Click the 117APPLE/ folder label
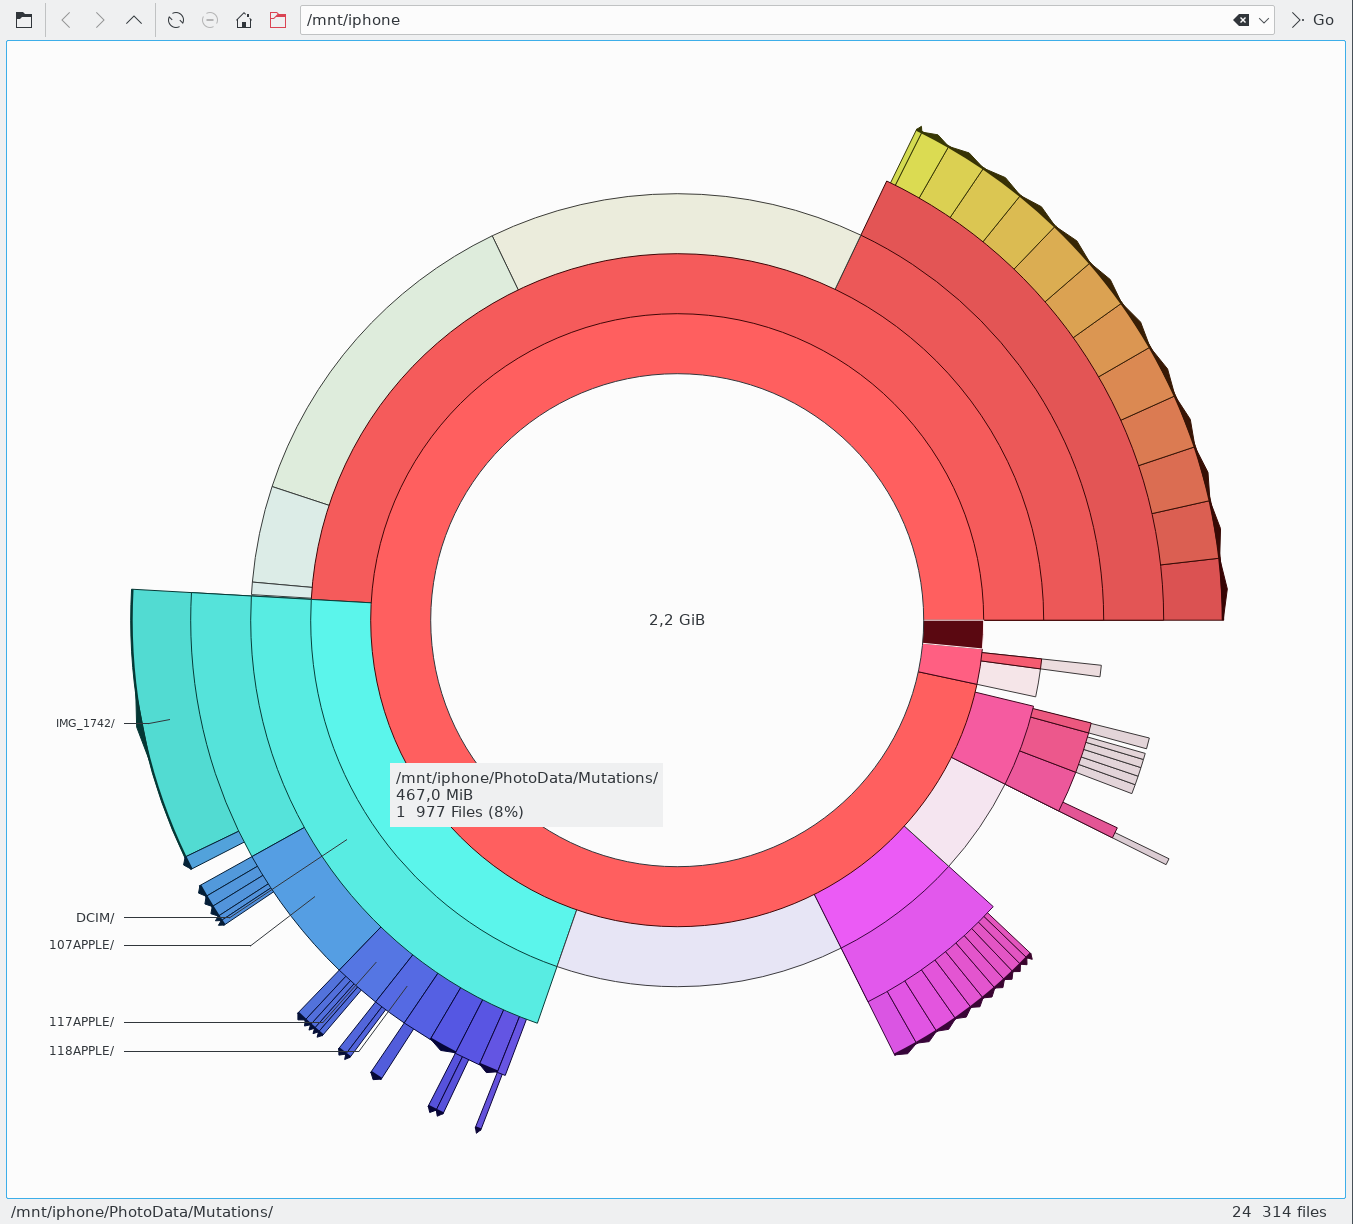 pos(82,1022)
